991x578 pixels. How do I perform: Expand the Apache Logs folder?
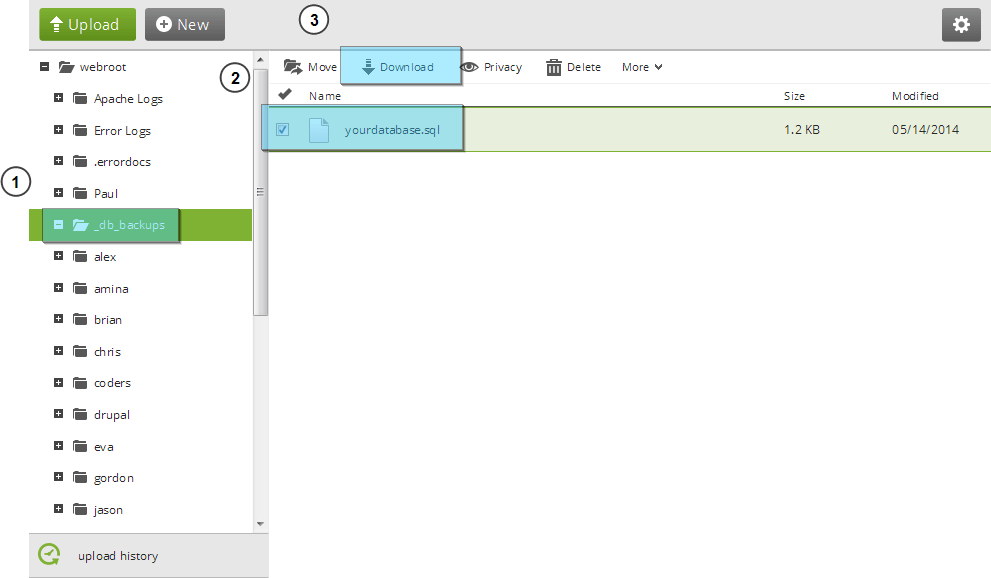tap(58, 98)
